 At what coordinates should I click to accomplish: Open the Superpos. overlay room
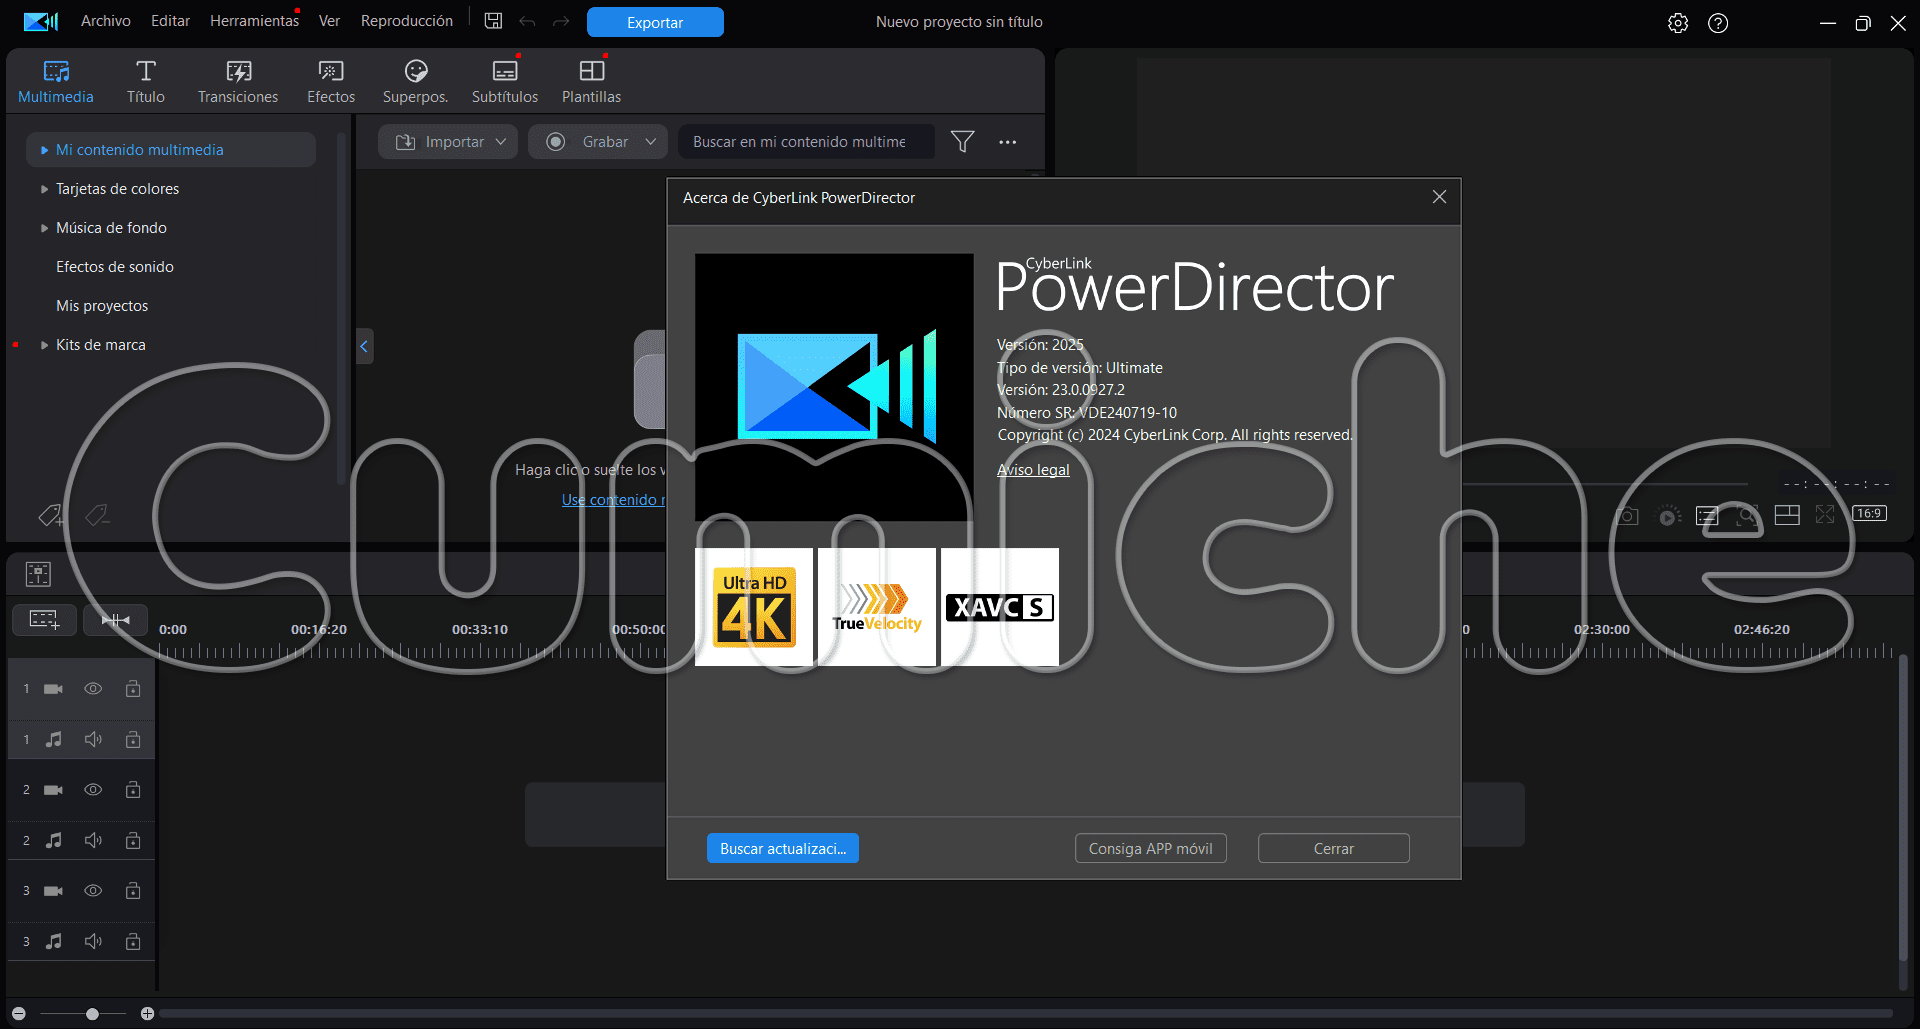[415, 82]
